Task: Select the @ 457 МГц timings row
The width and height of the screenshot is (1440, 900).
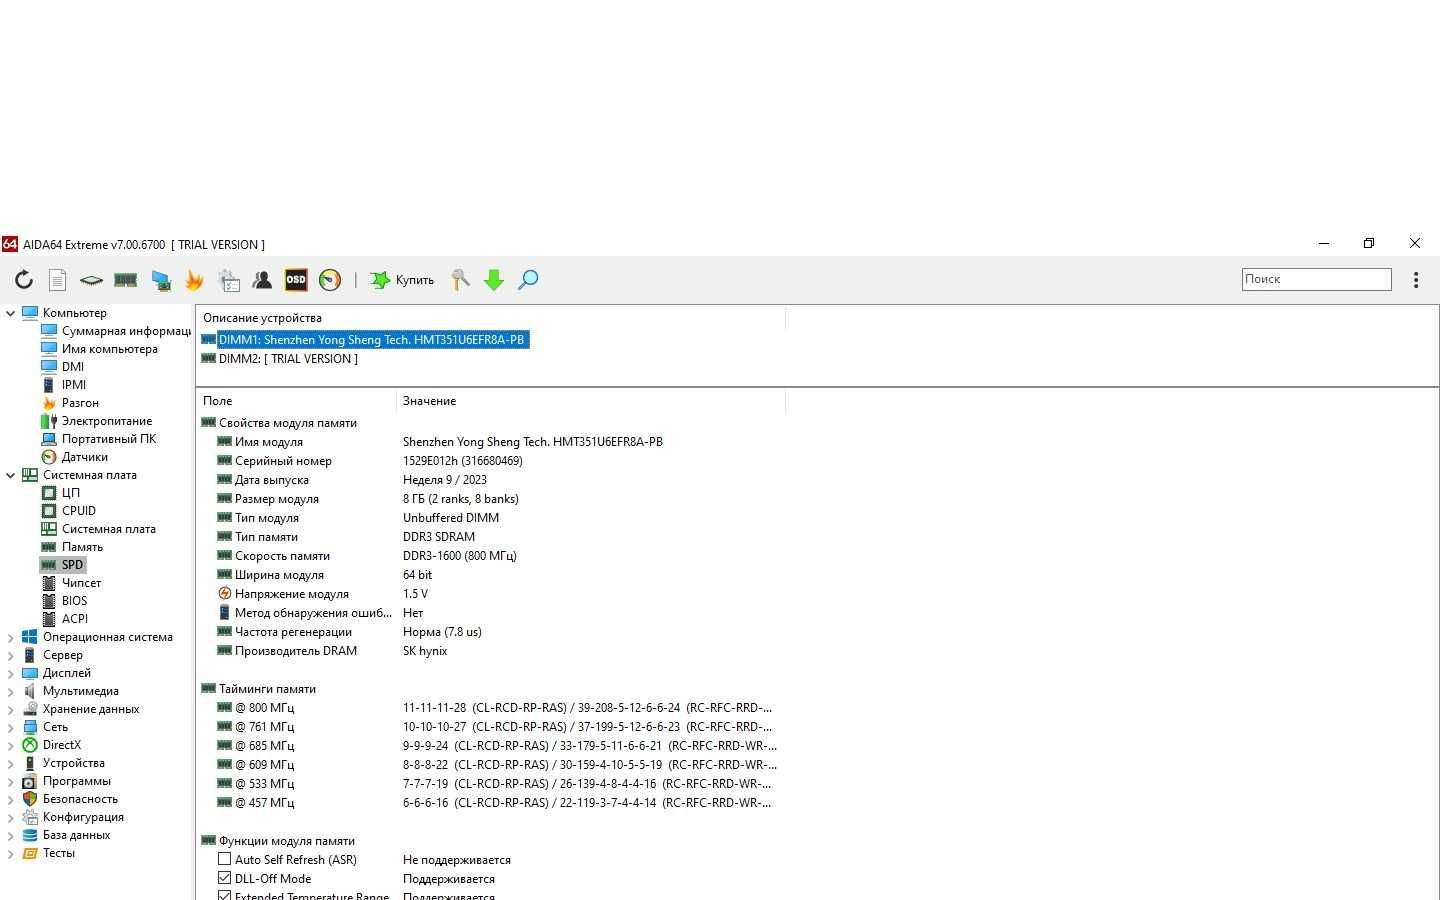Action: coord(490,803)
